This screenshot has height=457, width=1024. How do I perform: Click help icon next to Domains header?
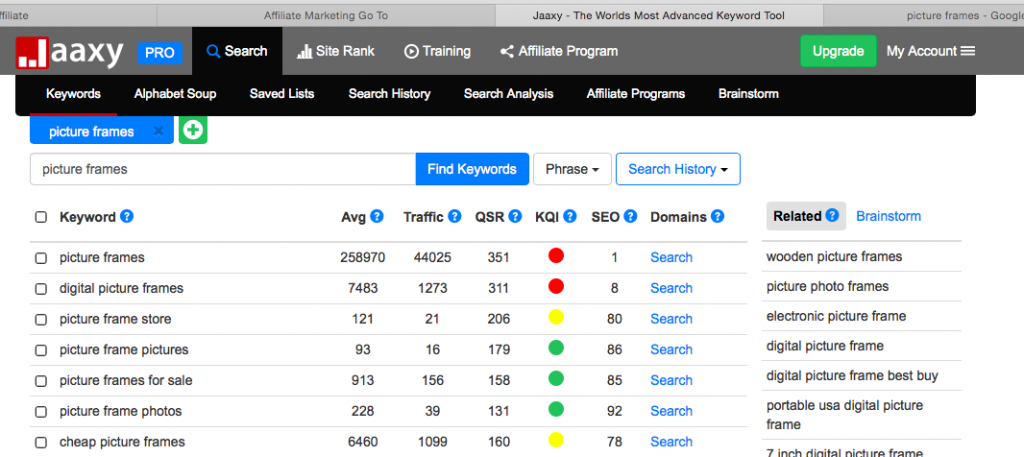pyautogui.click(x=718, y=216)
